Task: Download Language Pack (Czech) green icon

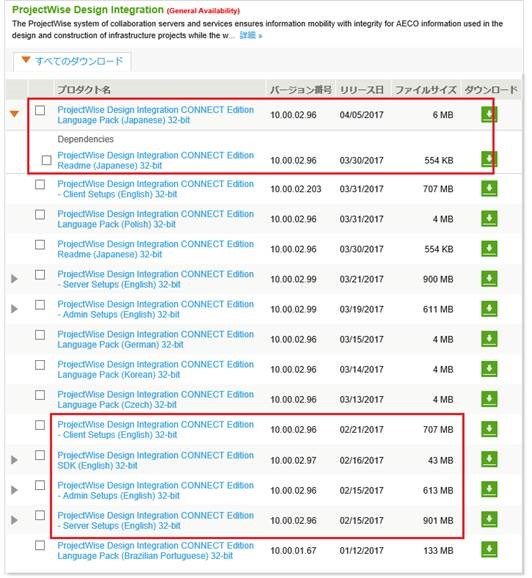Action: (x=489, y=399)
